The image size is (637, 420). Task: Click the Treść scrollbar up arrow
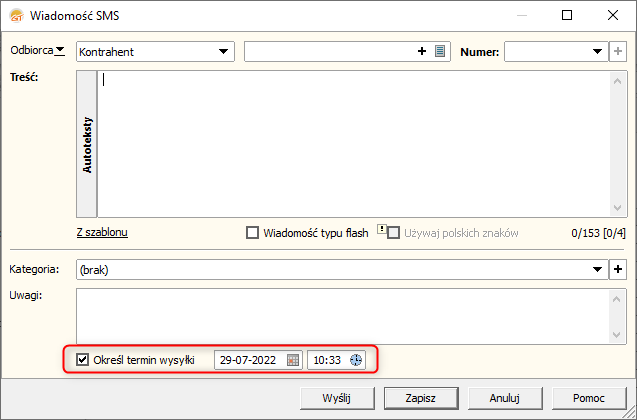pyautogui.click(x=618, y=81)
